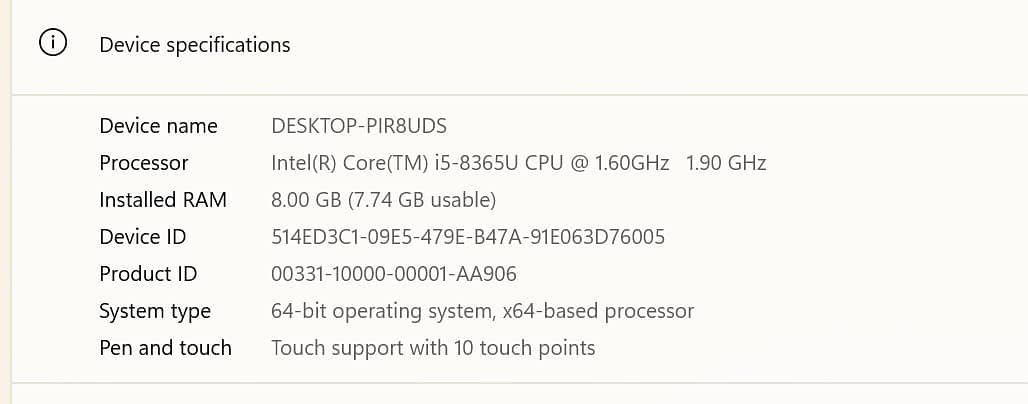Viewport: 1028px width, 404px height.
Task: Expand the Device specifications header
Action: [195, 45]
